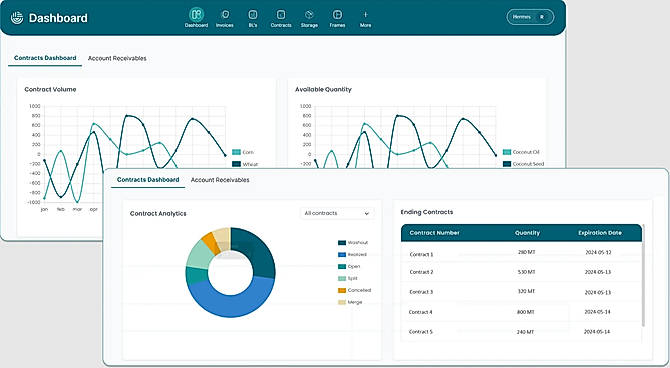Select the Contract 4 row name
The height and width of the screenshot is (368, 670).
tap(420, 312)
